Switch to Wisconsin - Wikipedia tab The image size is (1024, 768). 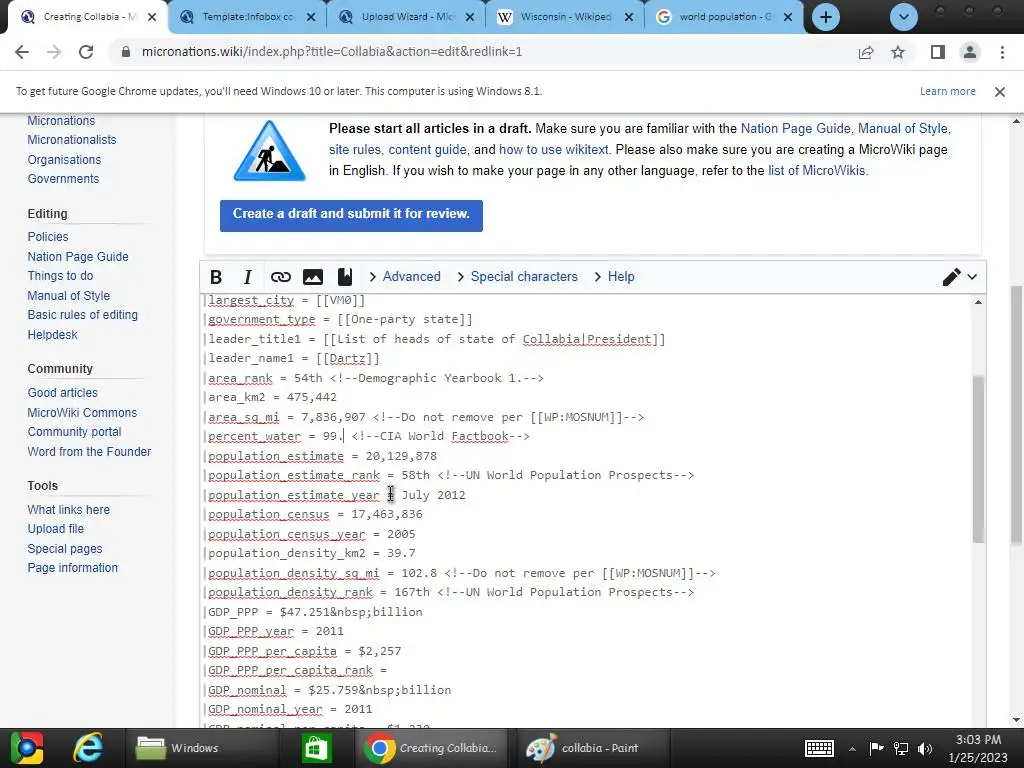point(566,17)
